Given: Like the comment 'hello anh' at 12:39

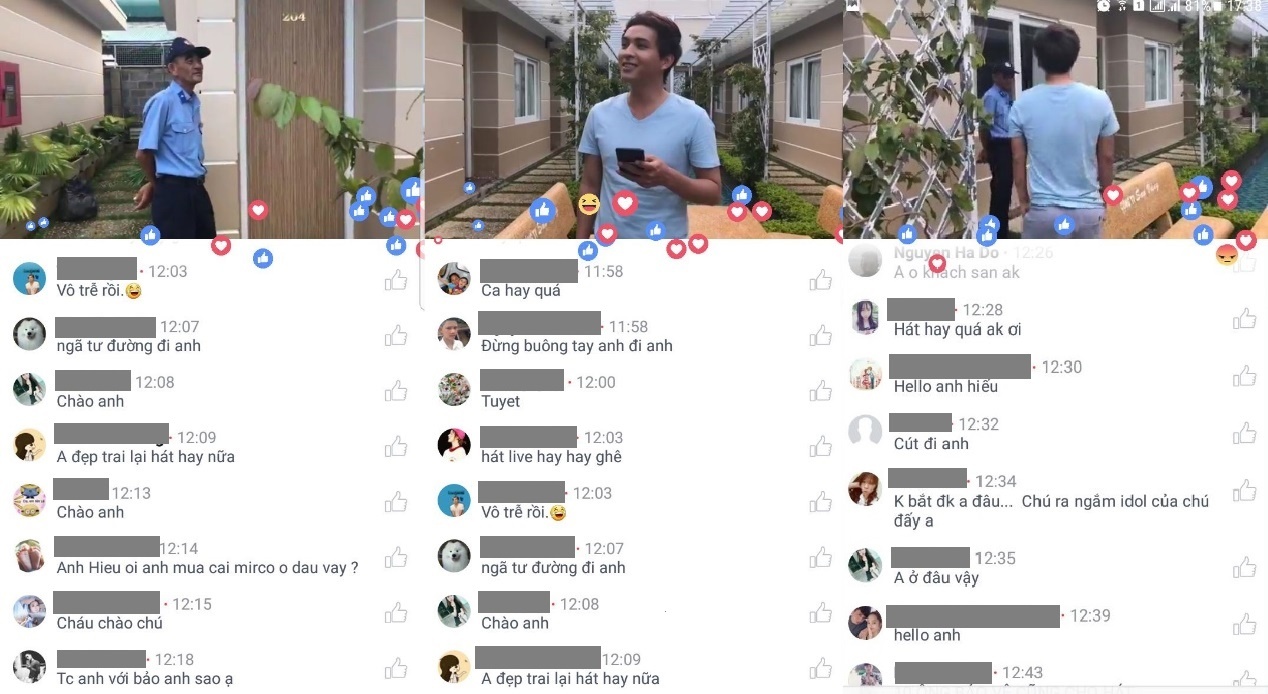Looking at the screenshot, I should click(1245, 624).
